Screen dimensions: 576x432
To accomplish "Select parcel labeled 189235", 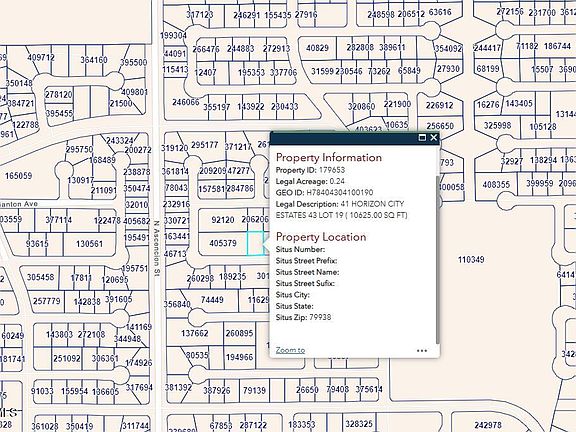I will [x=233, y=277].
